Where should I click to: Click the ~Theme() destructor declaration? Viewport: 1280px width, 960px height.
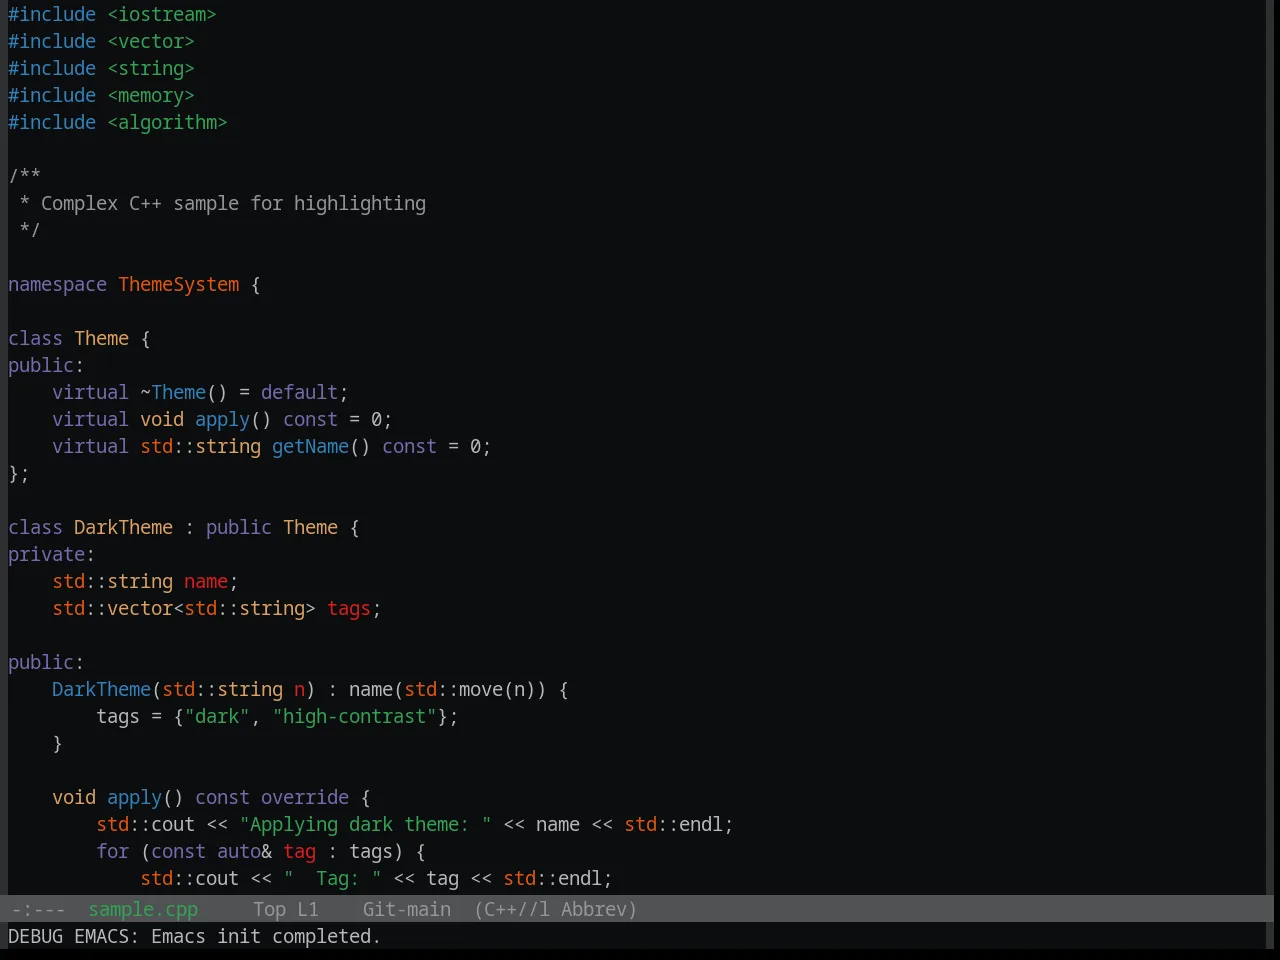point(183,392)
